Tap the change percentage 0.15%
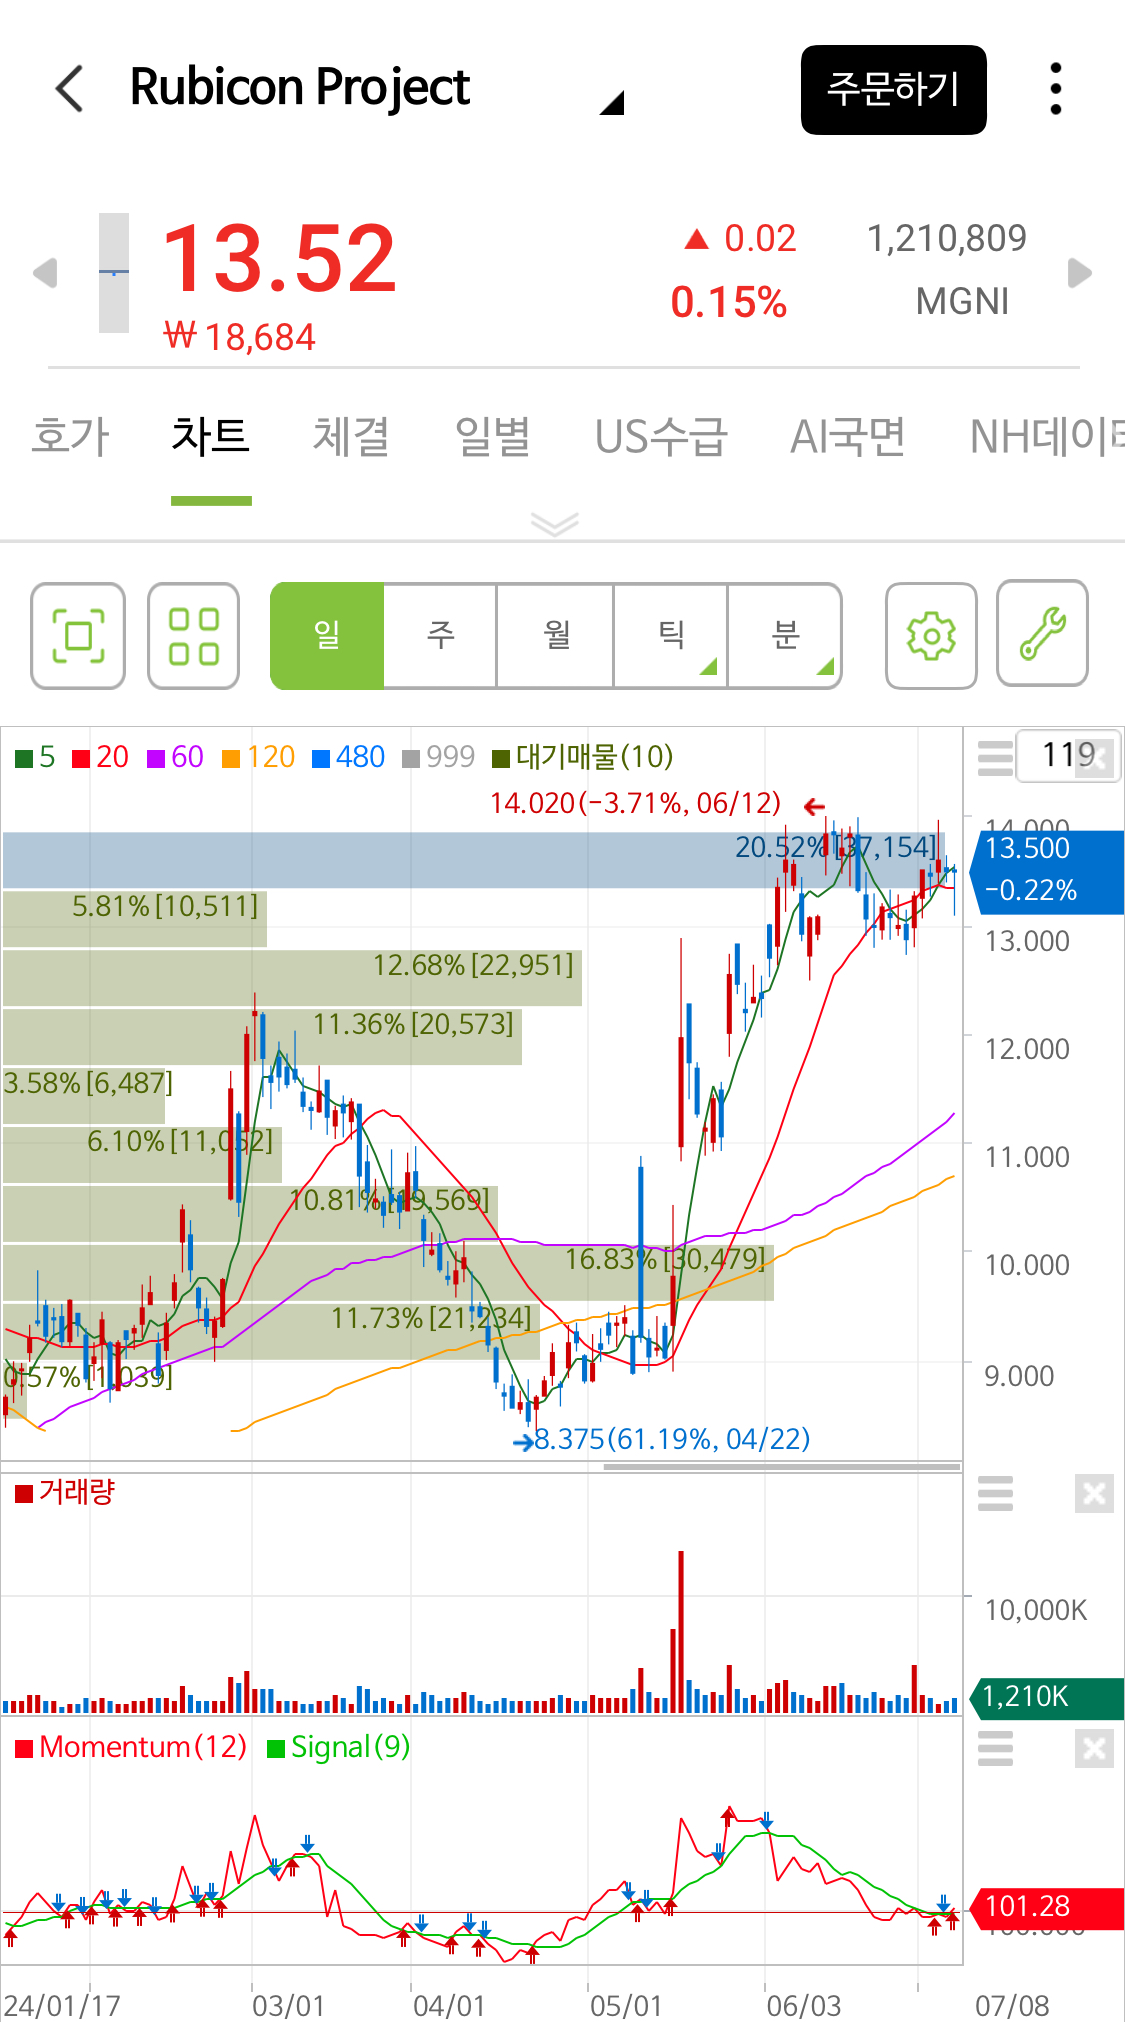This screenshot has width=1125, height=2022. 729,303
